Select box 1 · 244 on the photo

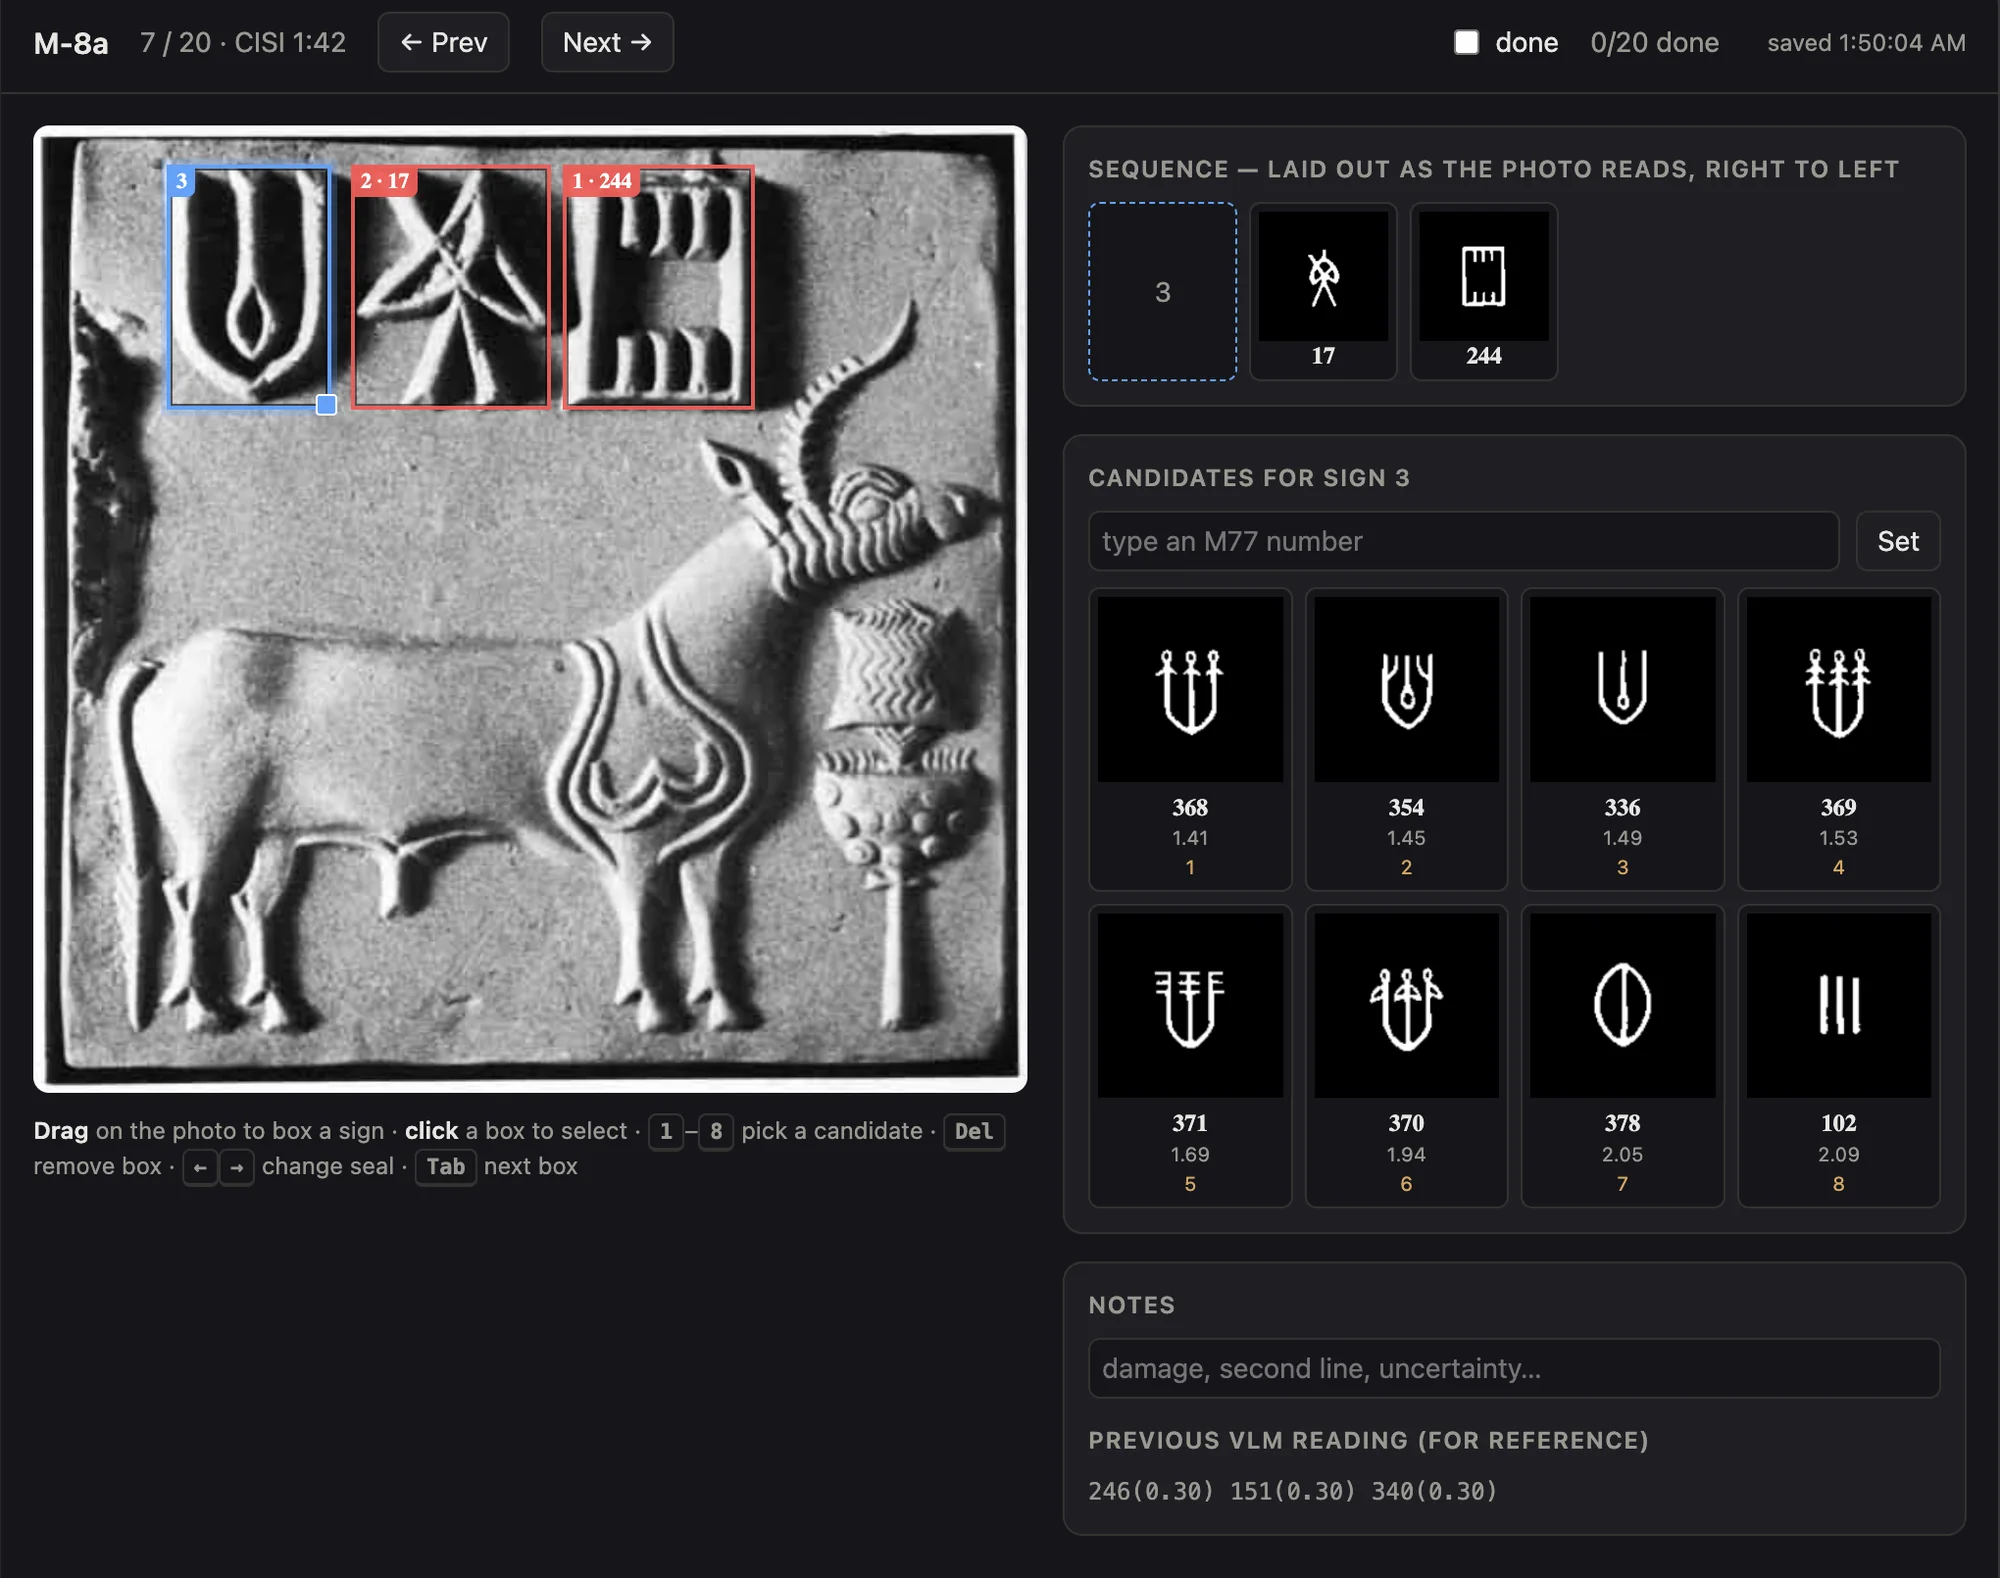point(658,286)
